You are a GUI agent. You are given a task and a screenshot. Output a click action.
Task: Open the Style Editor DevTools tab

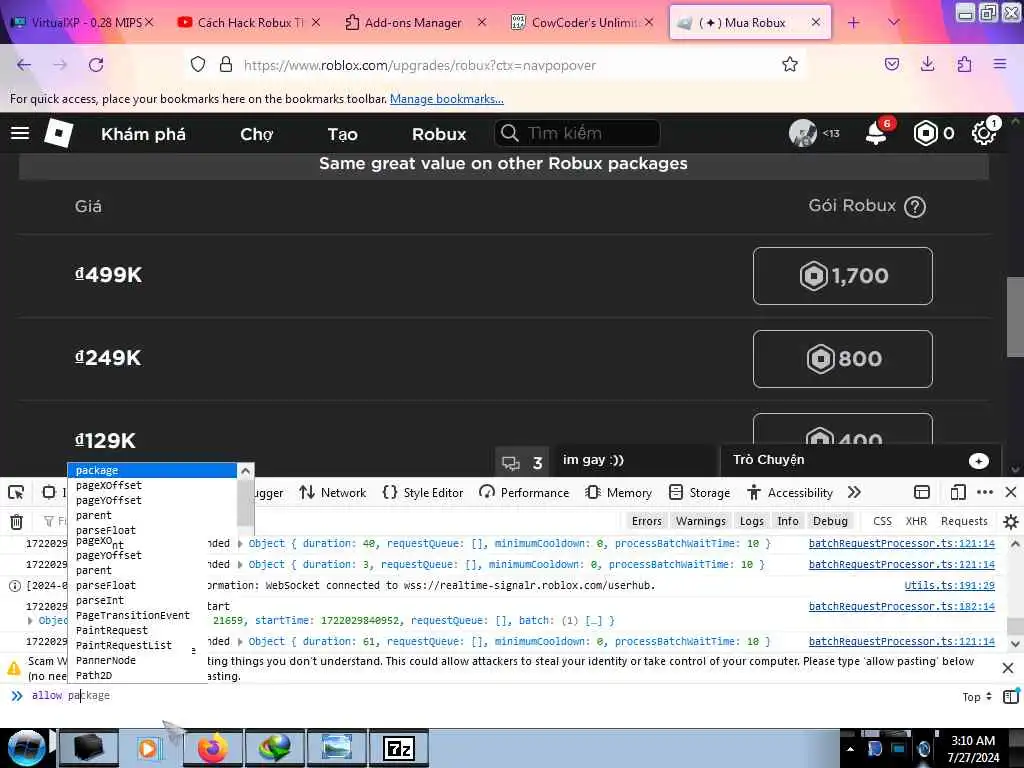point(423,492)
